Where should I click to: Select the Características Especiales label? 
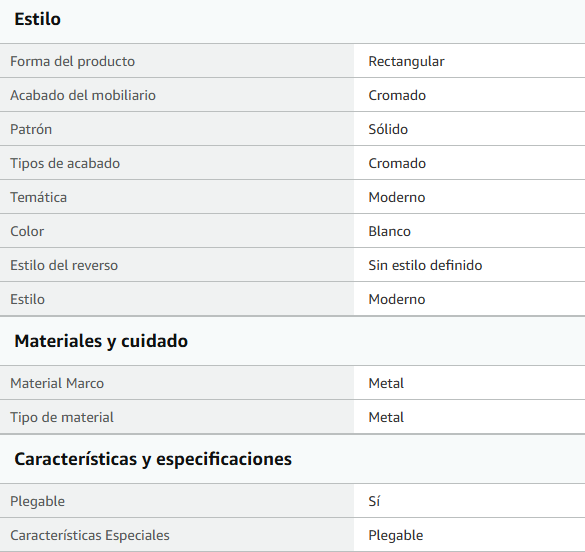click(90, 535)
